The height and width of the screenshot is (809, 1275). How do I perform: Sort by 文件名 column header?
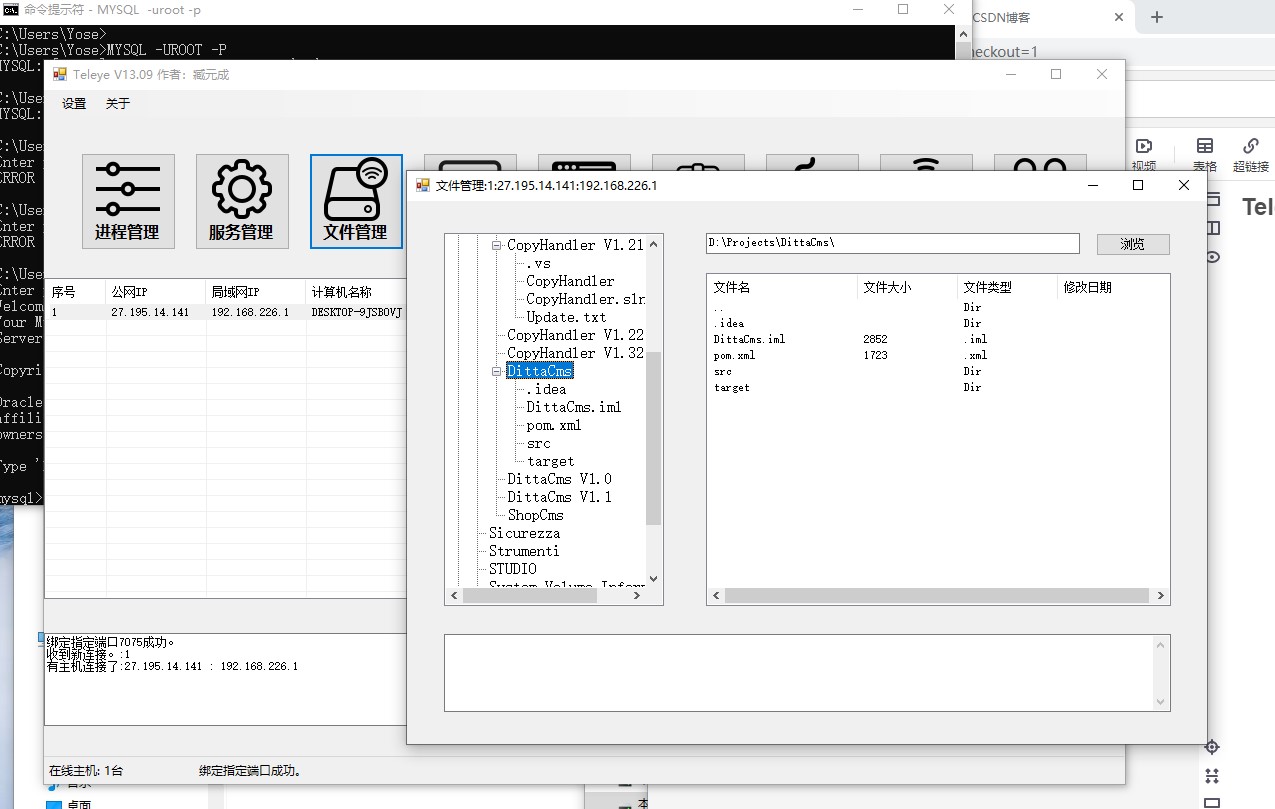[x=782, y=287]
